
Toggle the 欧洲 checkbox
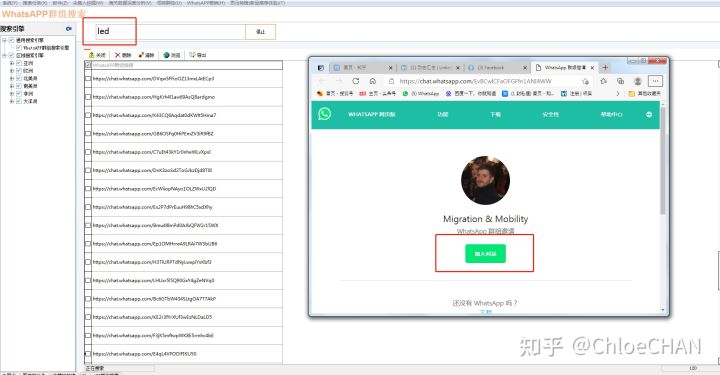tap(19, 71)
